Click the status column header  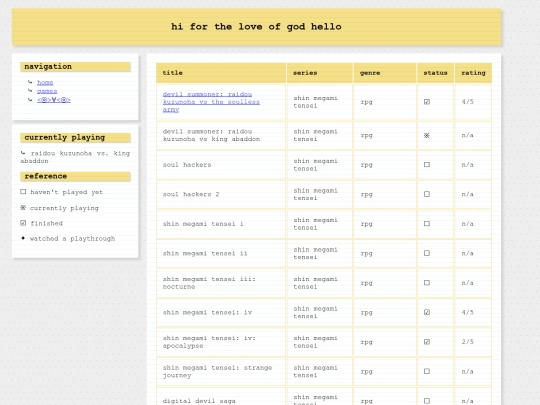pyautogui.click(x=435, y=73)
